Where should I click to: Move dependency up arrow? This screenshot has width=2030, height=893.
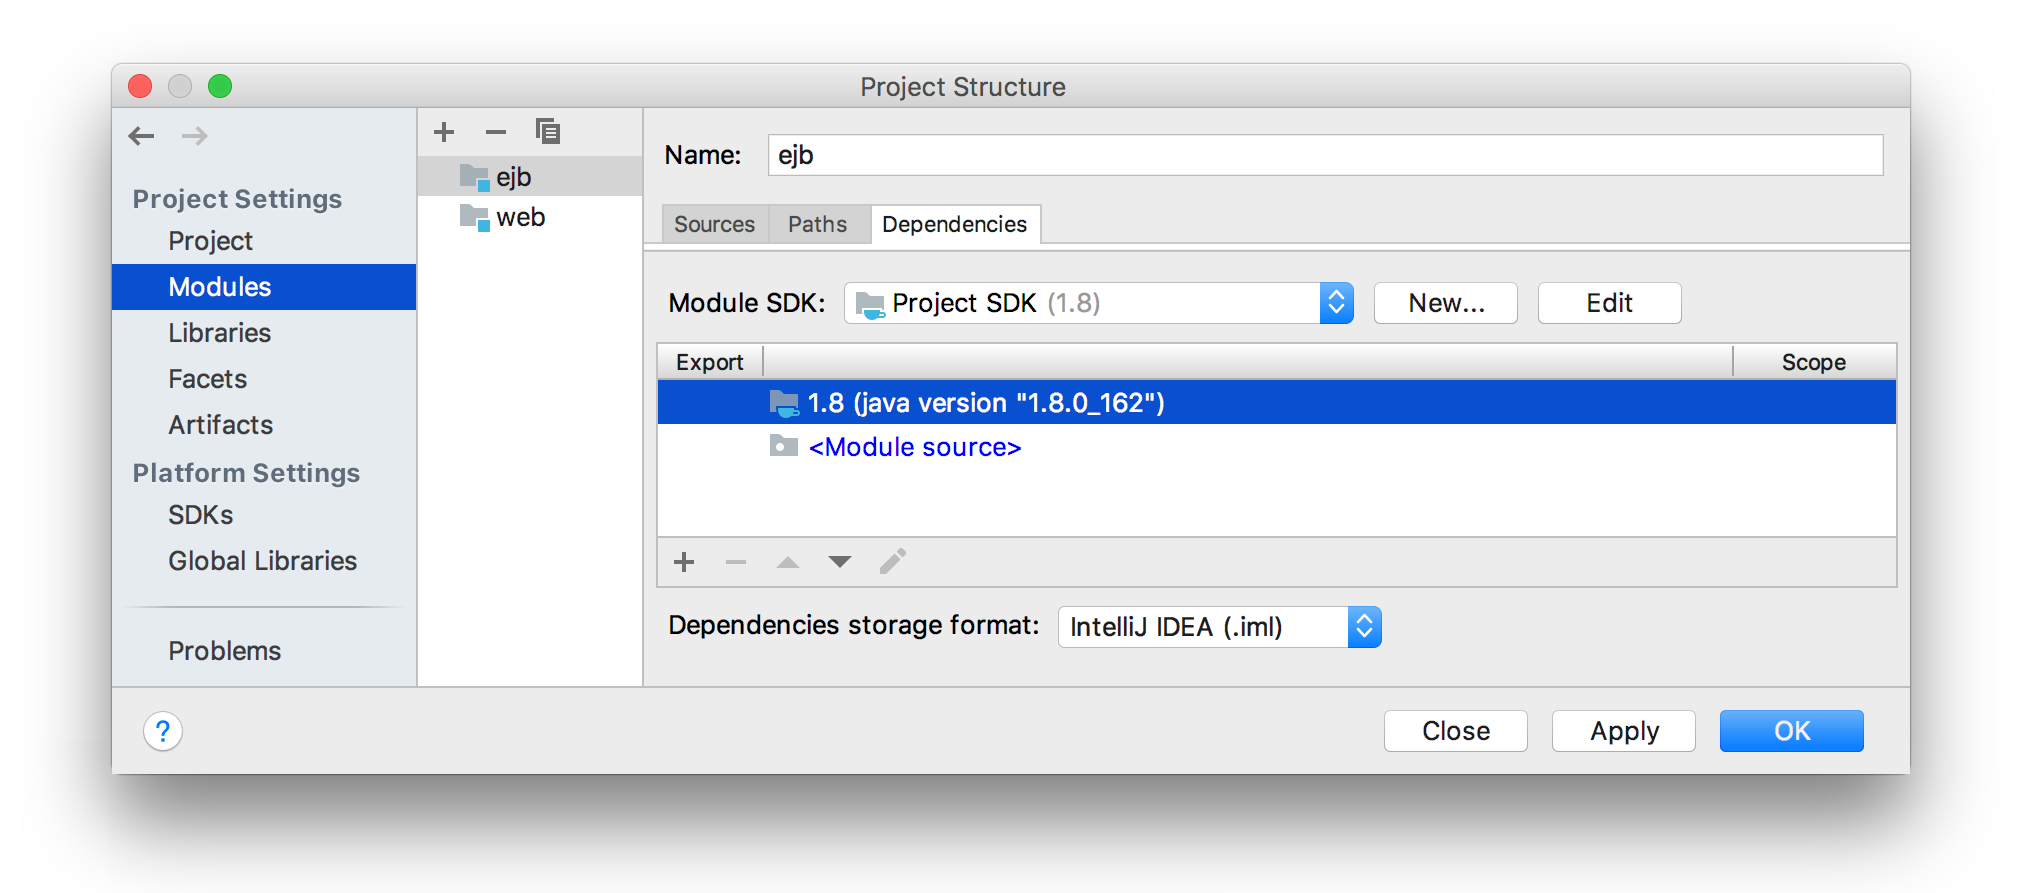click(788, 562)
